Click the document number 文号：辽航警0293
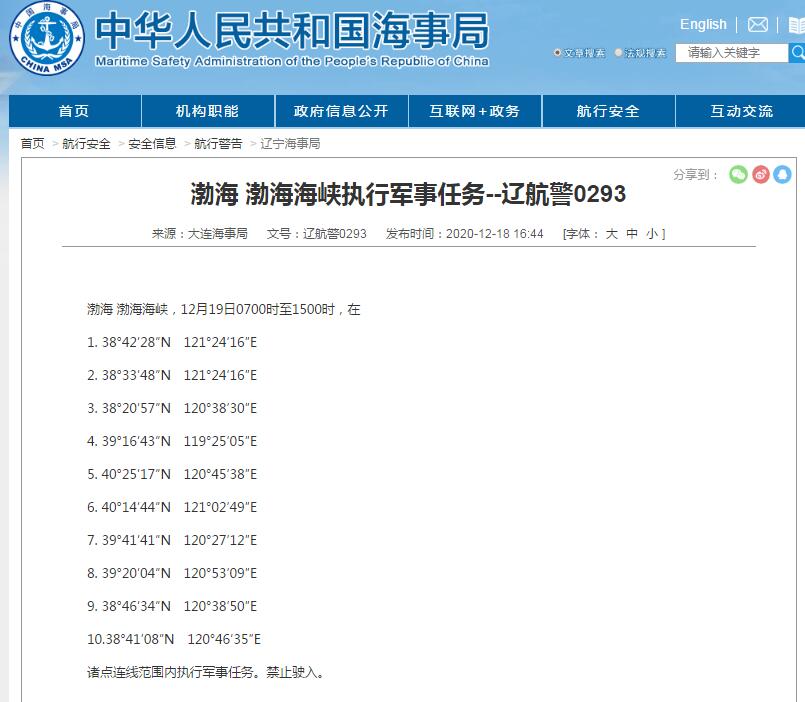 coord(317,234)
